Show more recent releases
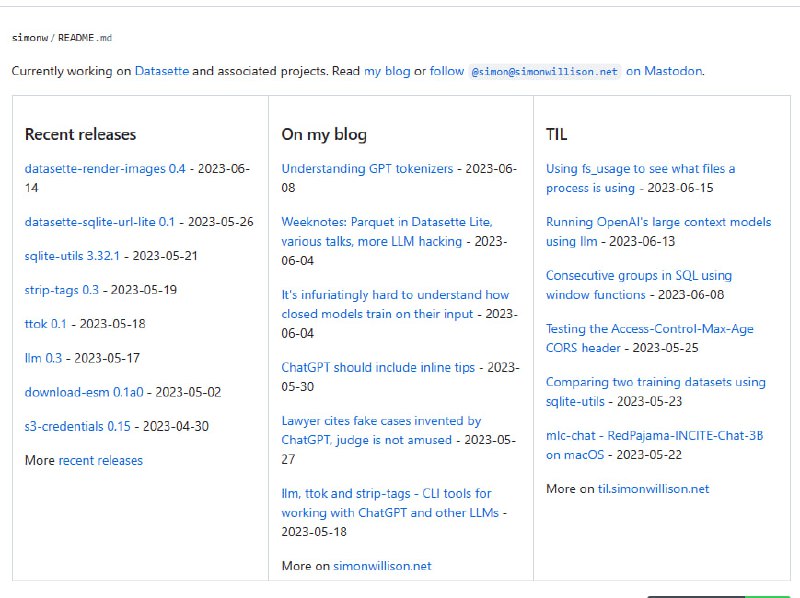The height and width of the screenshot is (598, 800). 102,460
